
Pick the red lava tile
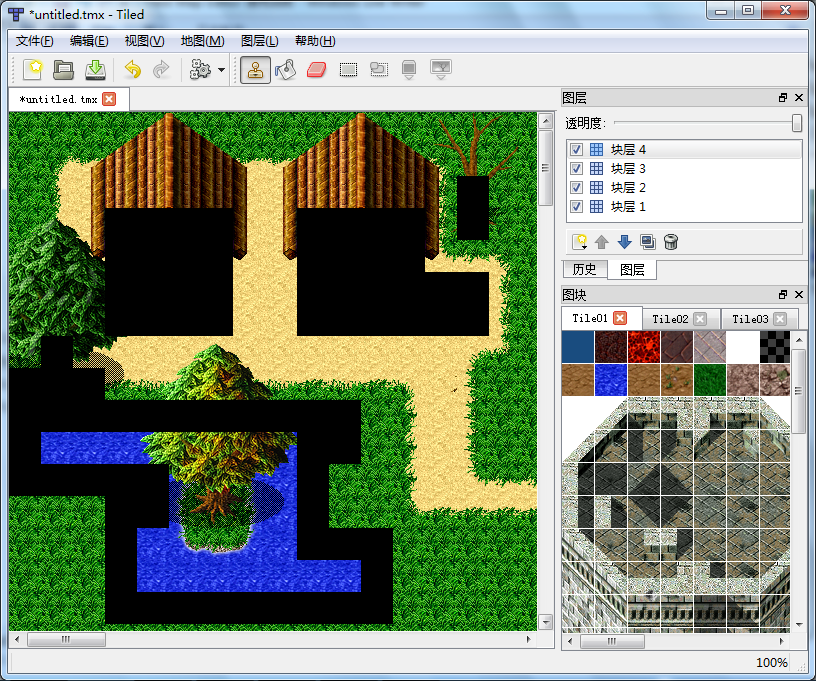click(643, 346)
